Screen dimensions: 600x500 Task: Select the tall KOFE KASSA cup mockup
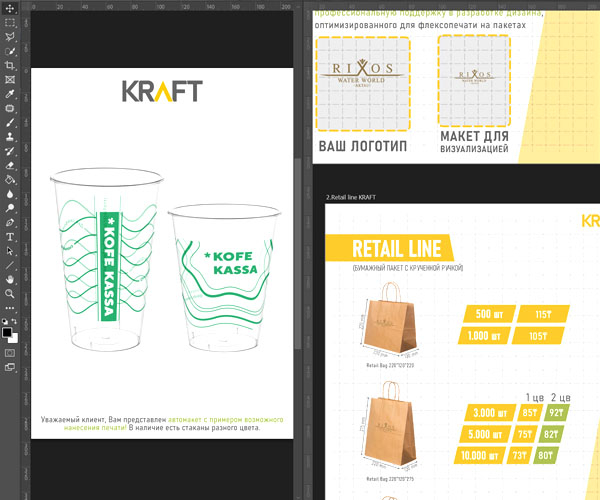click(x=107, y=259)
